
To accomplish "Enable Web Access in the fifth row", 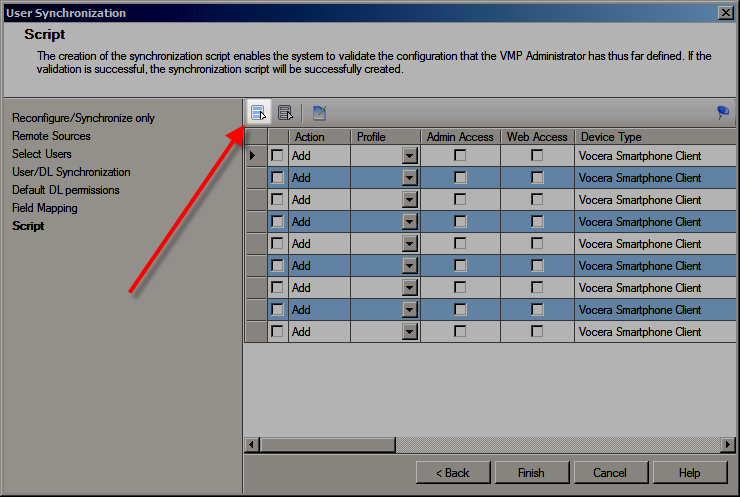I will click(537, 244).
